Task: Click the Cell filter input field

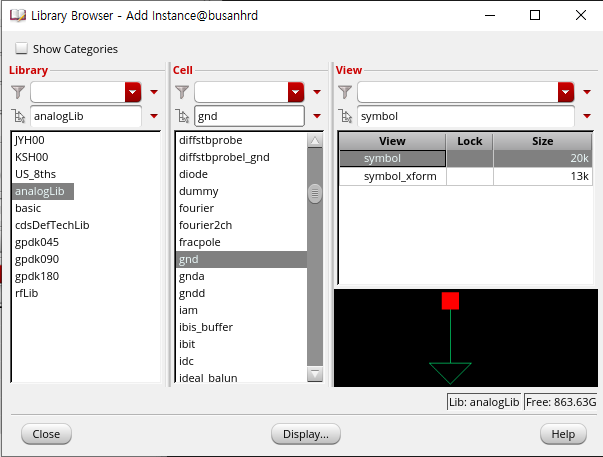Action: (241, 92)
